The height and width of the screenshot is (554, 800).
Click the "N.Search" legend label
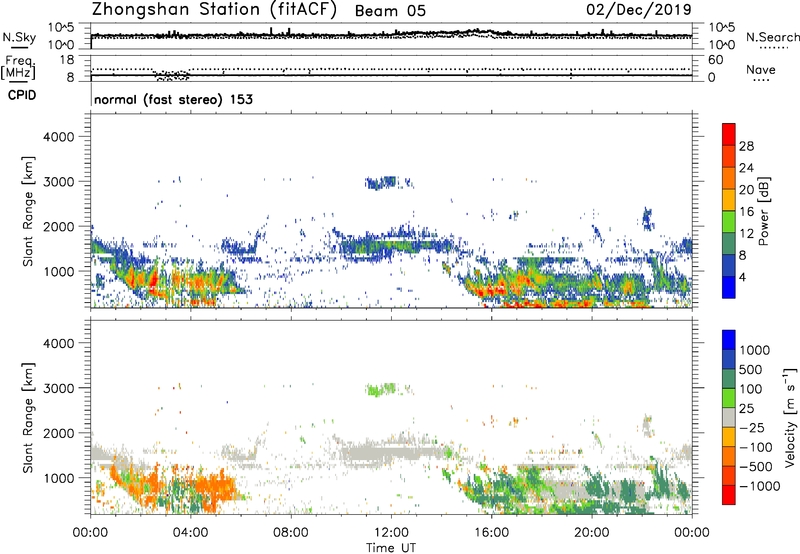pos(772,37)
